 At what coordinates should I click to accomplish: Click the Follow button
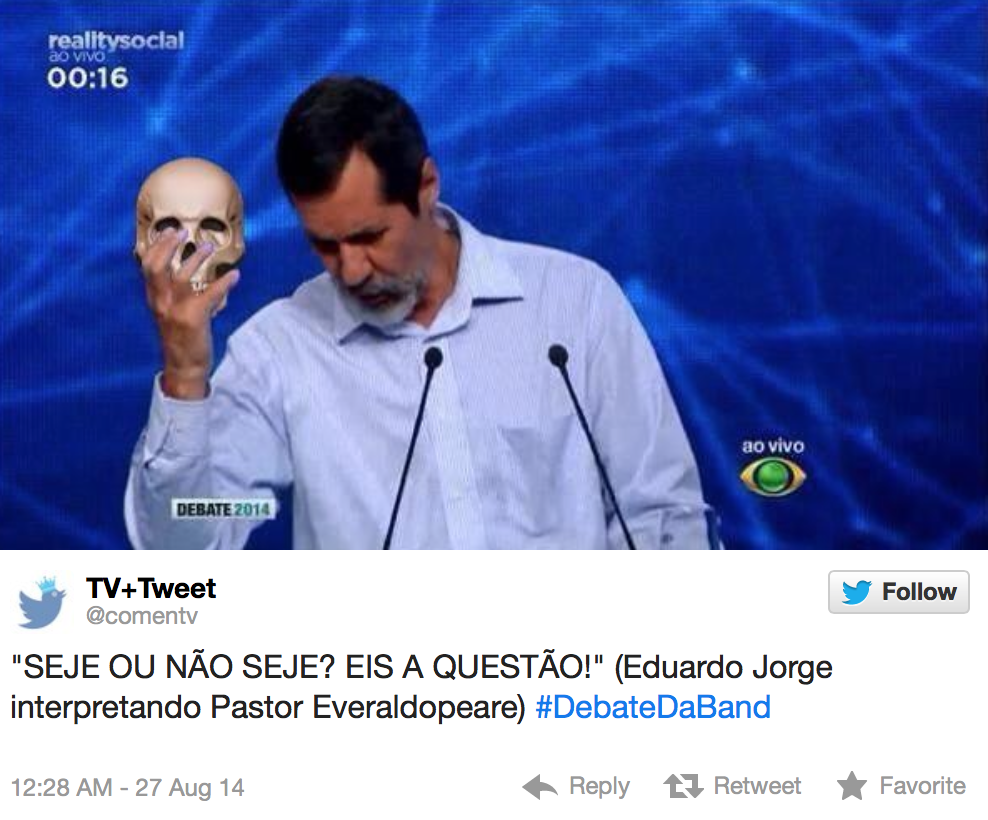coord(899,592)
